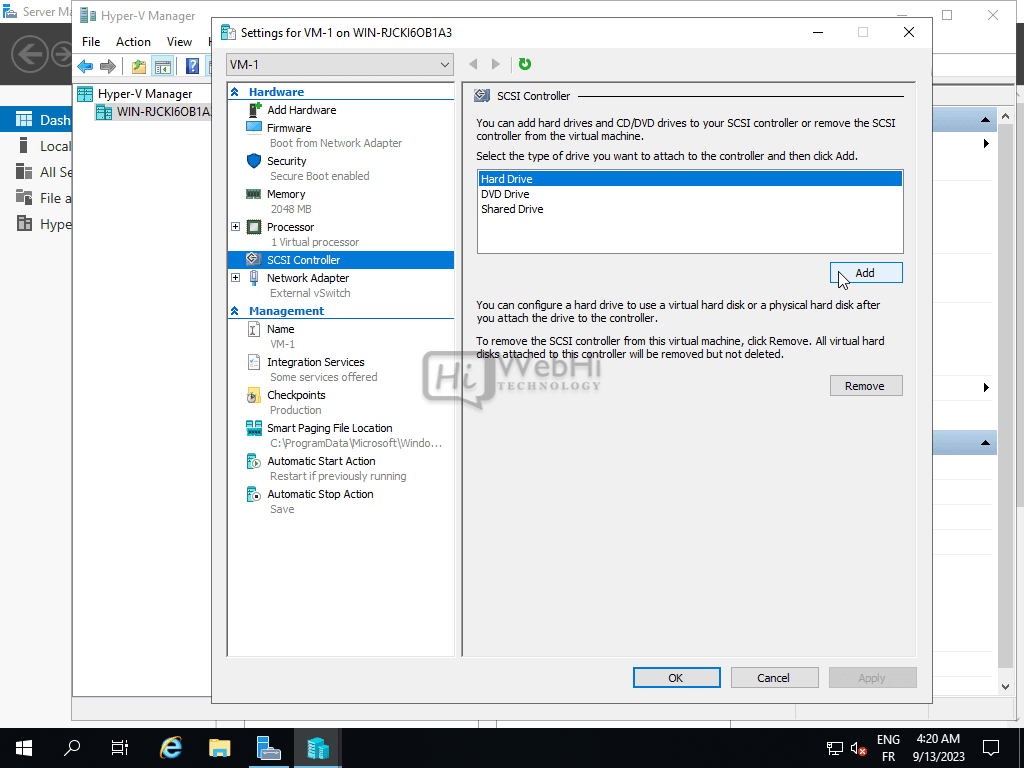
Task: Collapse the Hardware section
Action: point(235,92)
